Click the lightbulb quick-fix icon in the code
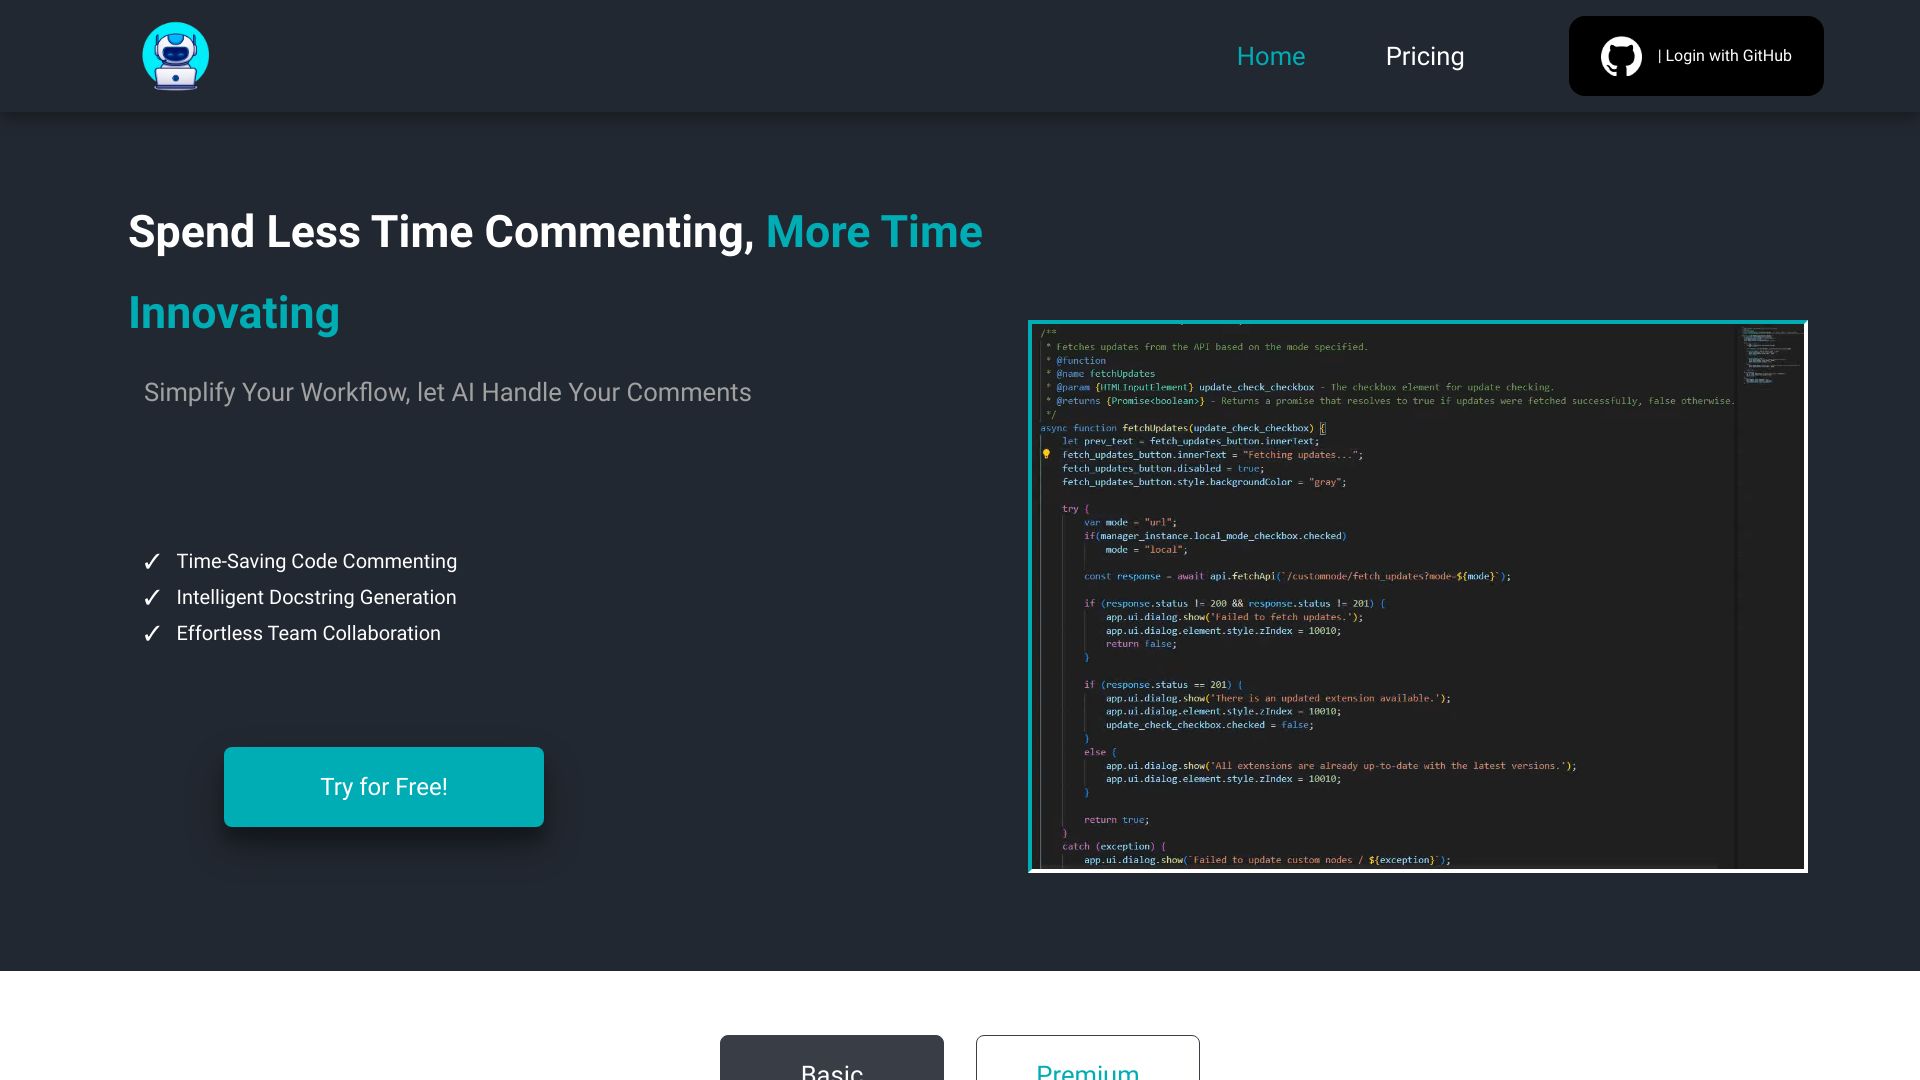 tap(1046, 454)
